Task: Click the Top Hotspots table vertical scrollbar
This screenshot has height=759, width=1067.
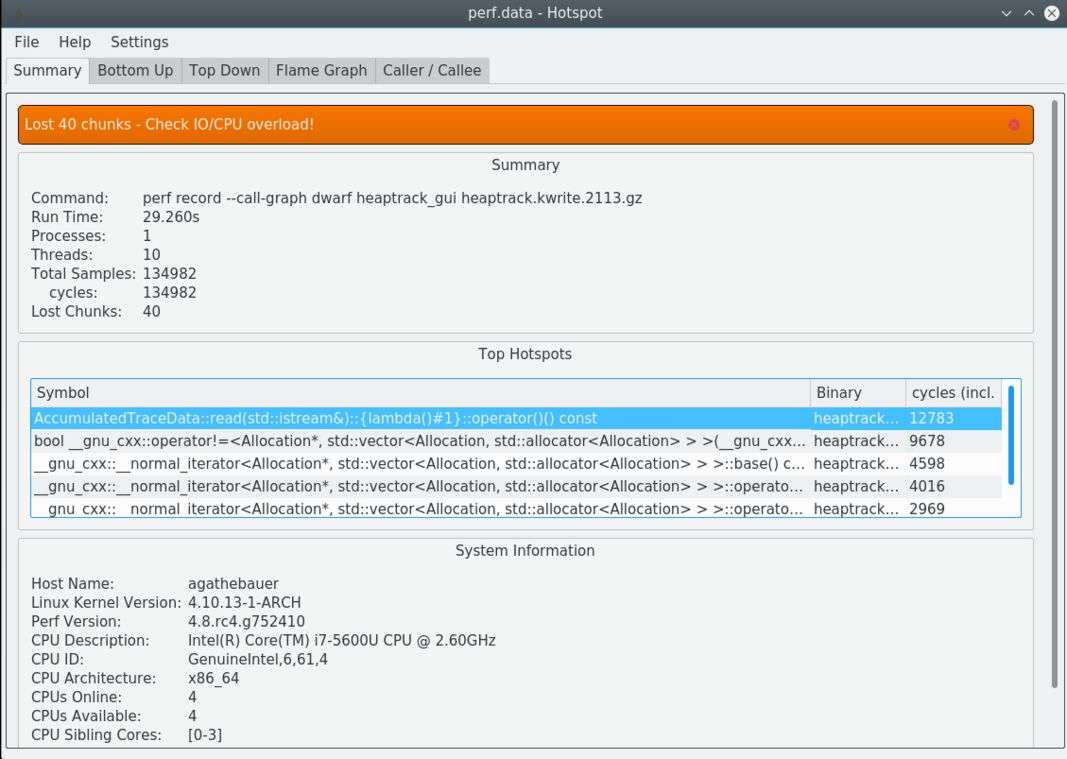Action: point(1011,435)
